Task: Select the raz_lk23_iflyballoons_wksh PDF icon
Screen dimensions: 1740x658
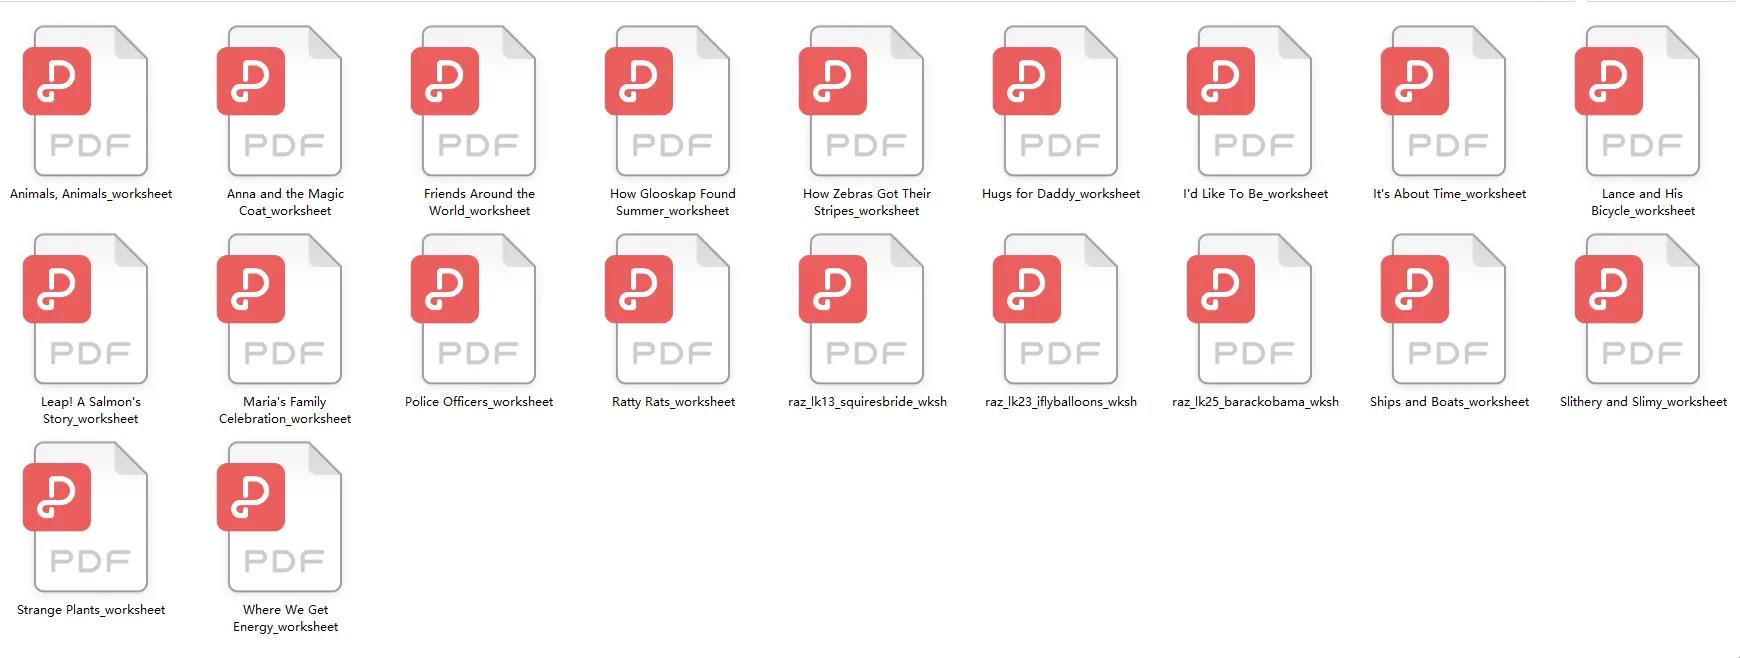Action: tap(1055, 309)
